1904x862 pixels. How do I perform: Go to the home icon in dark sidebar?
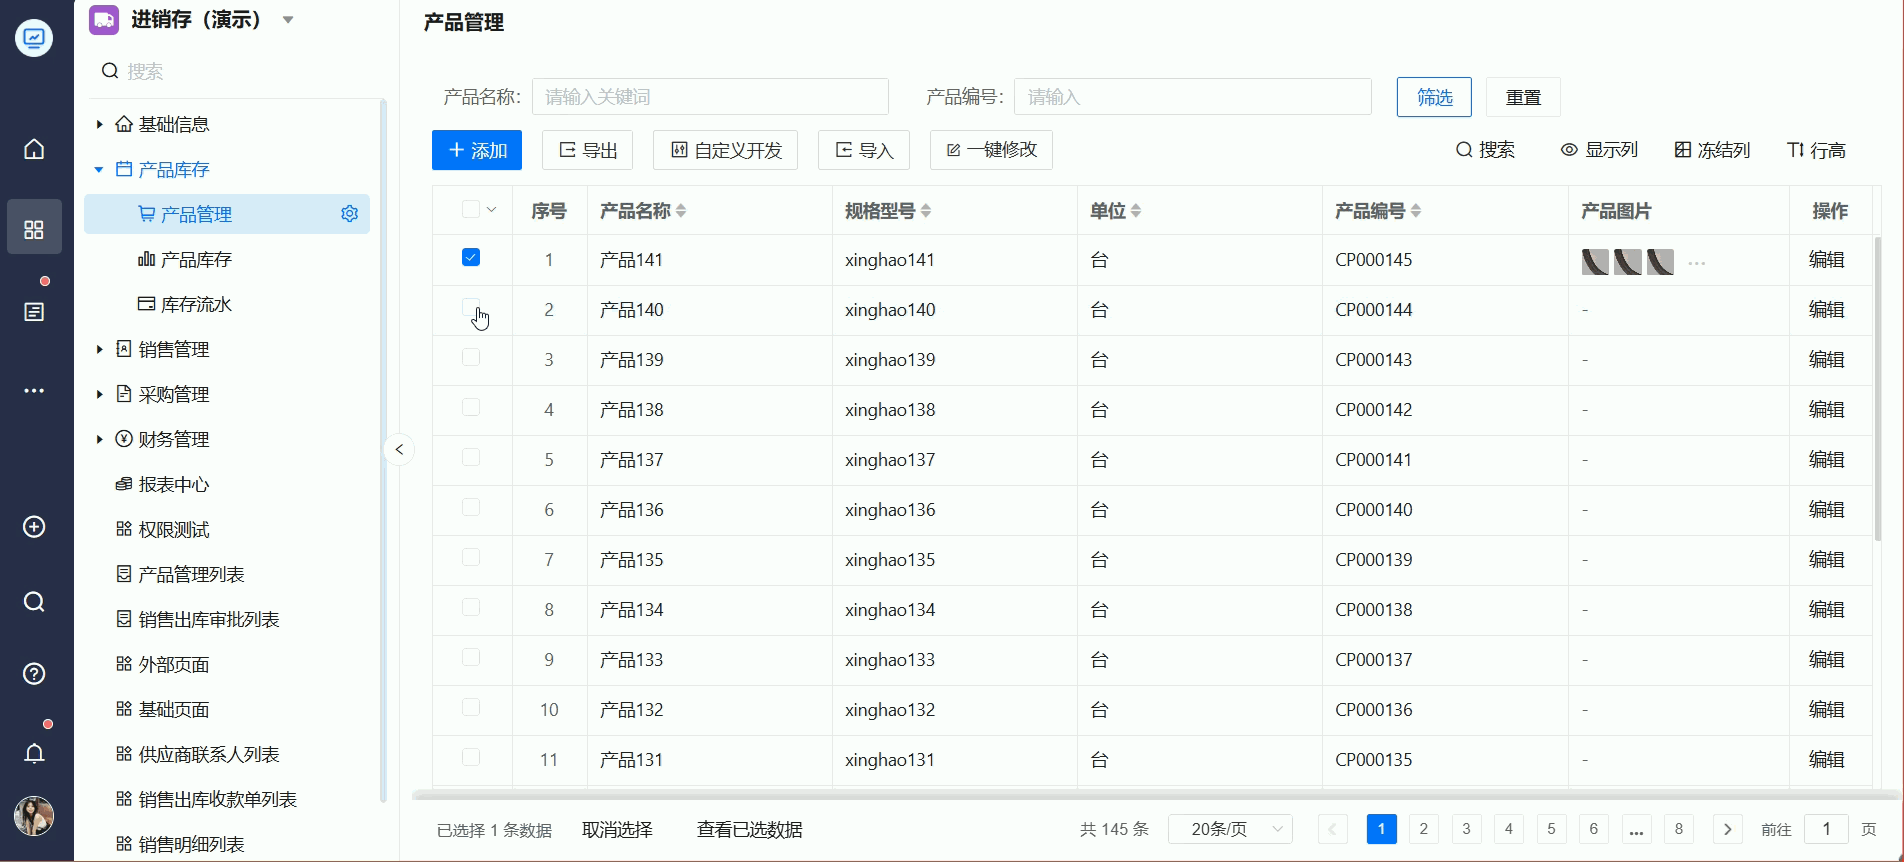click(34, 149)
